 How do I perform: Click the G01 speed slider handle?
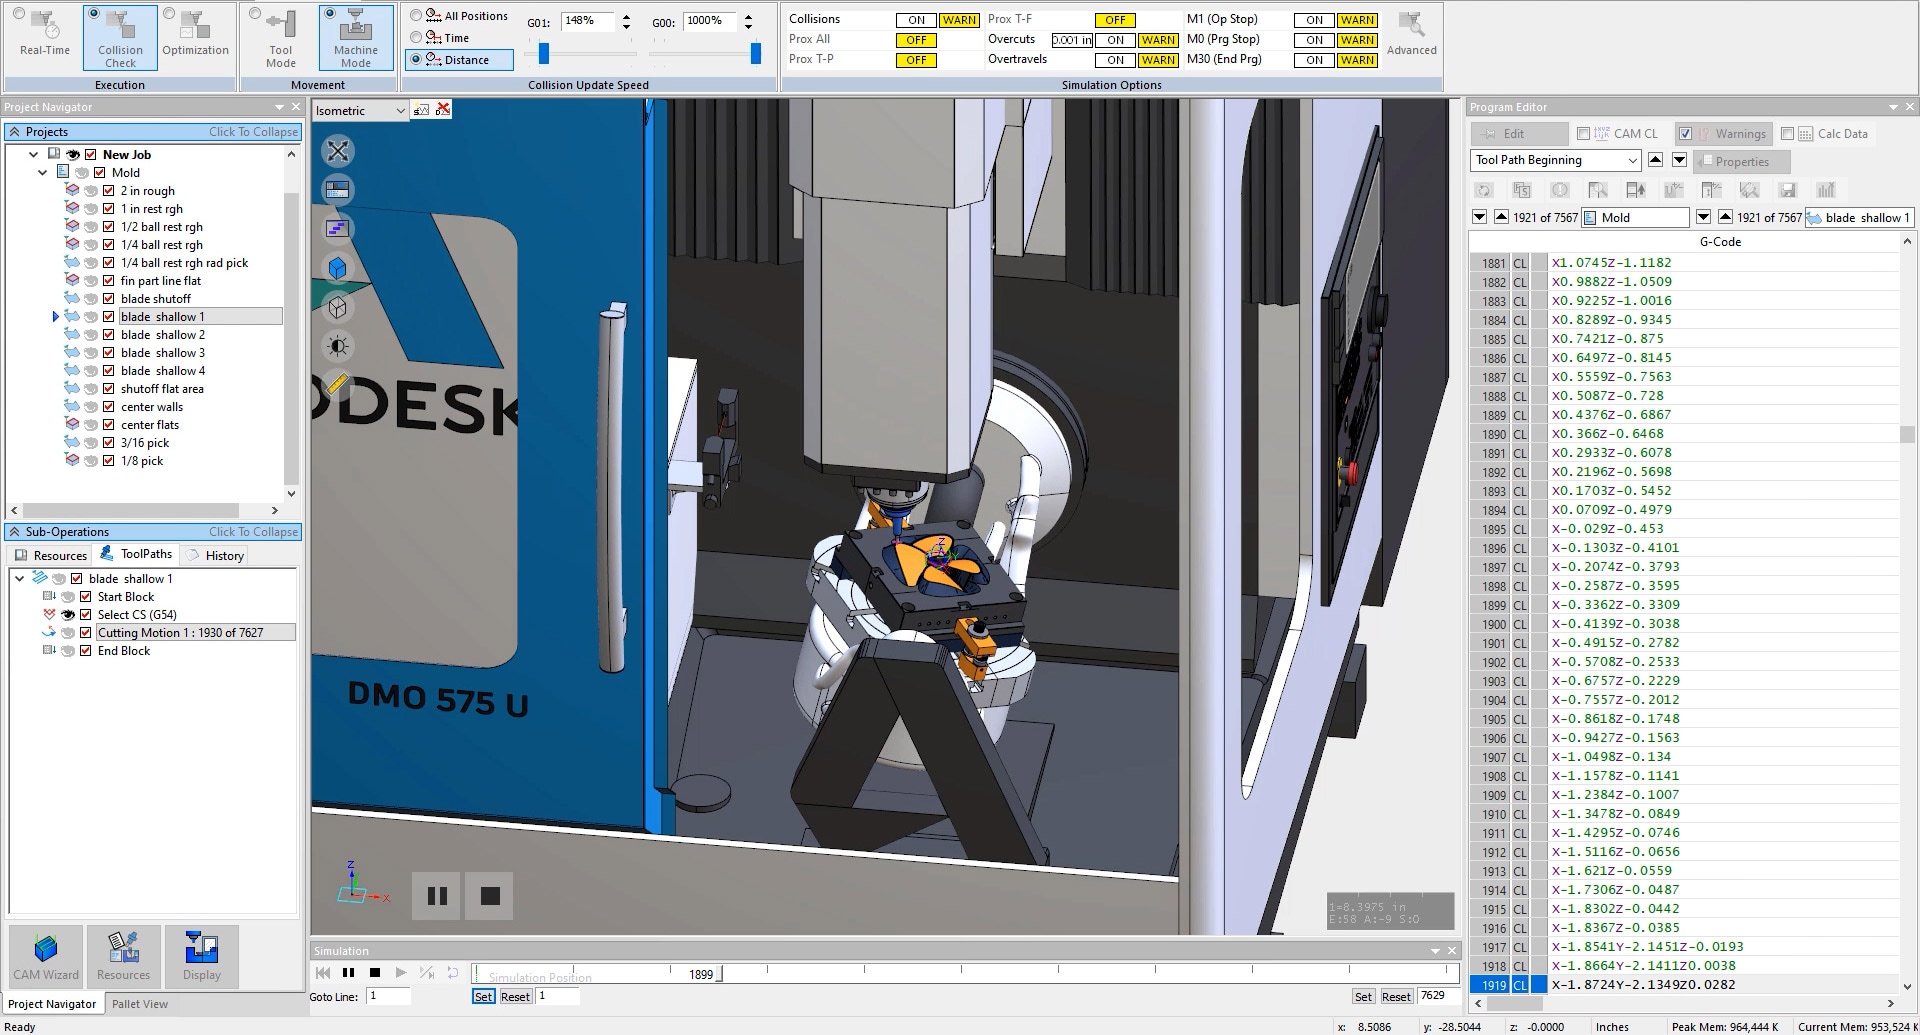tap(544, 53)
